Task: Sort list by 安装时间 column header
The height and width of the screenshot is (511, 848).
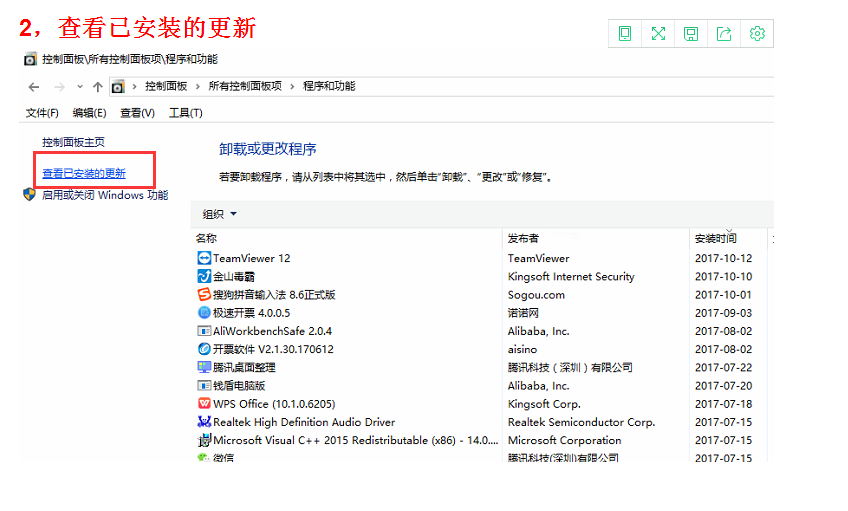Action: click(716, 239)
